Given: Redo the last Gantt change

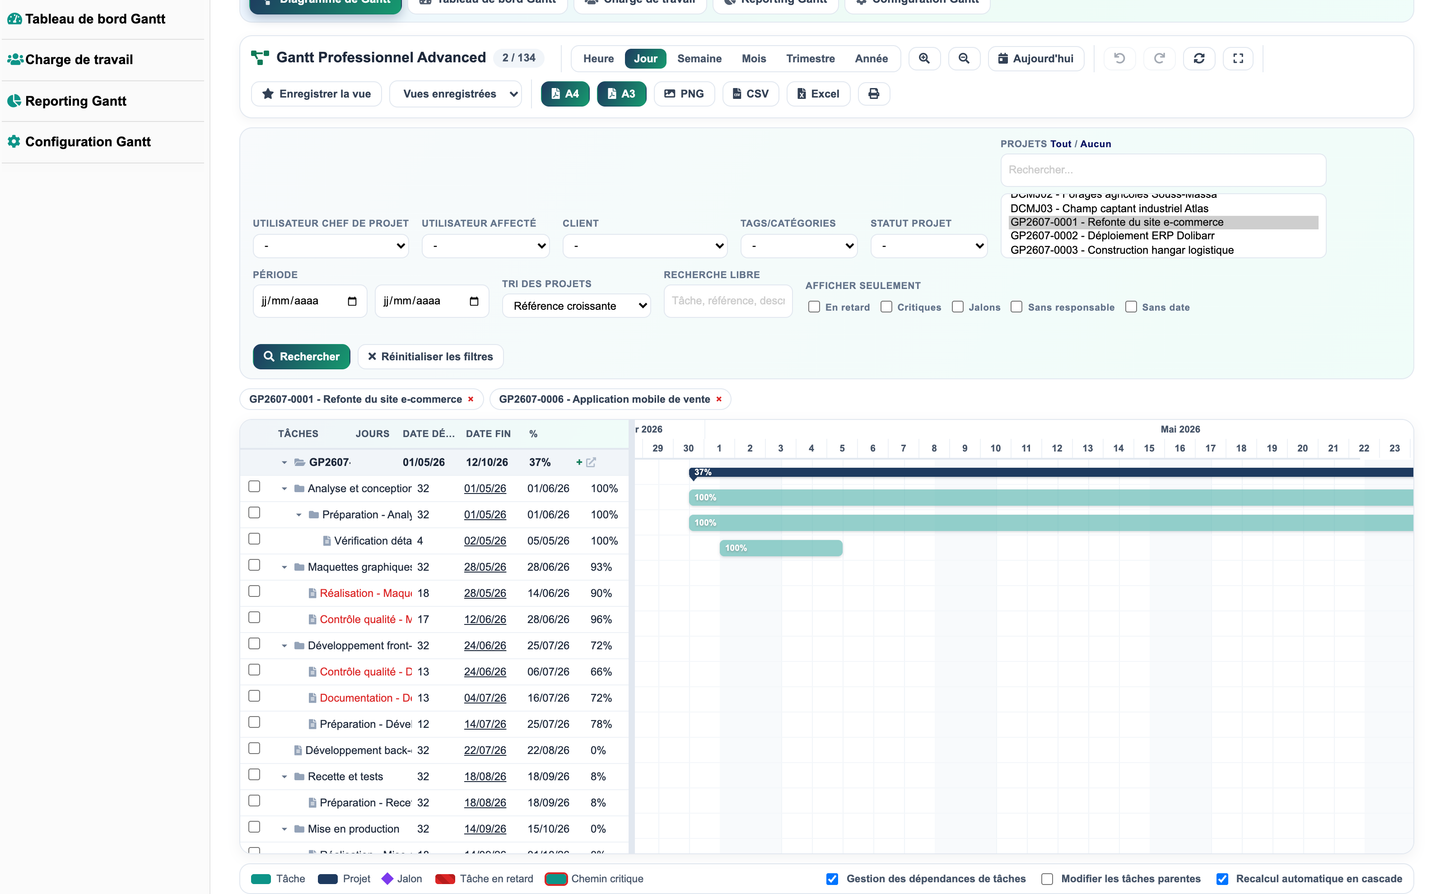Looking at the screenshot, I should 1159,59.
